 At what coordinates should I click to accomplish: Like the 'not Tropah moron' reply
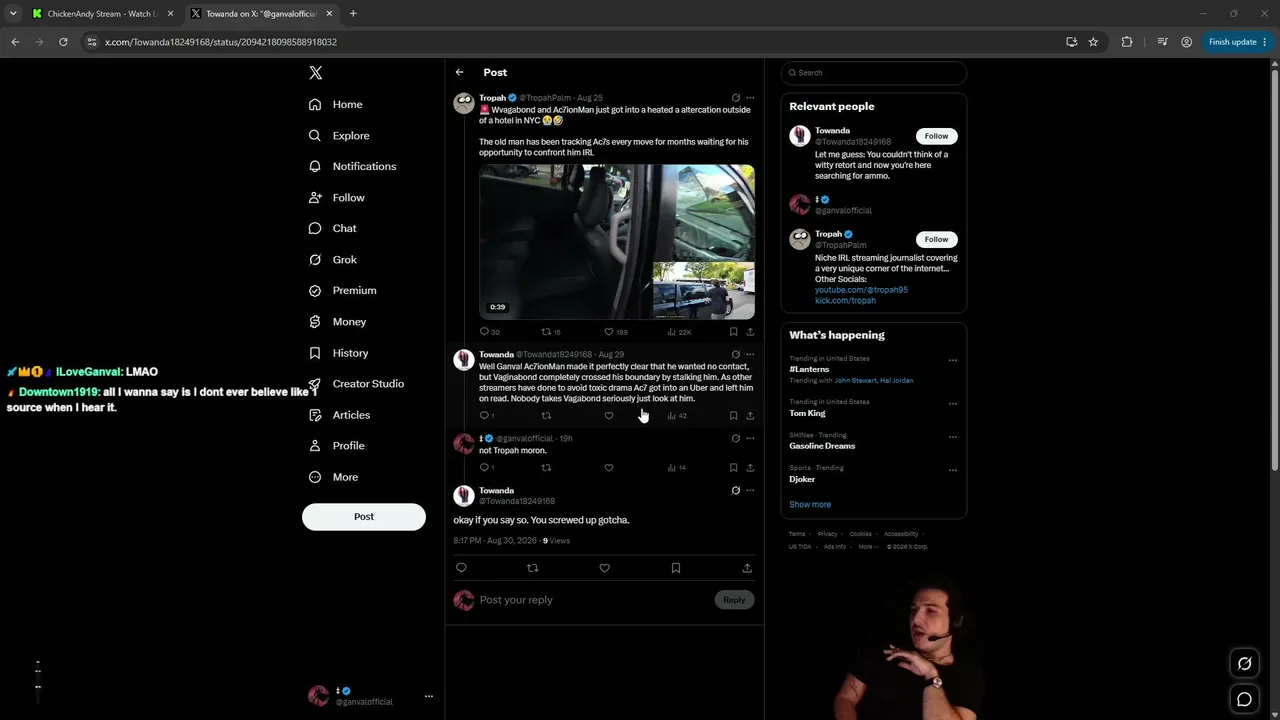point(609,468)
